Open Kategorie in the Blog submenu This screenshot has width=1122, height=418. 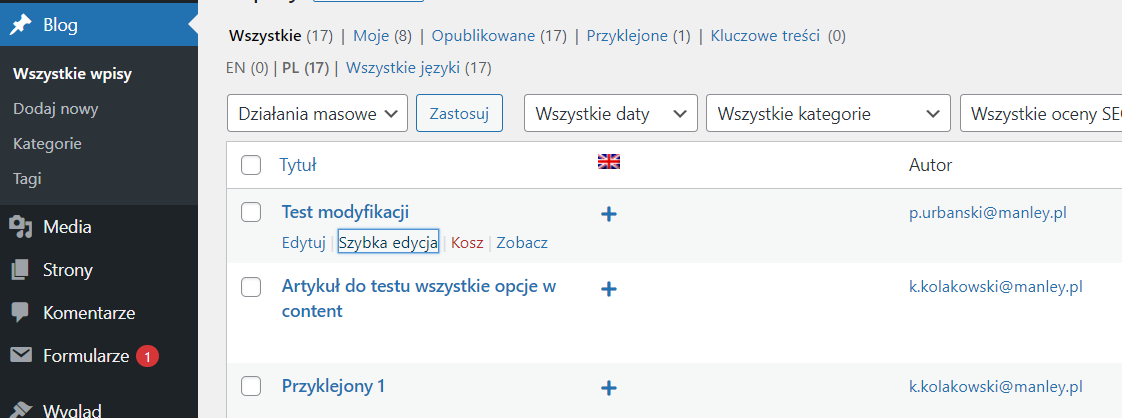(x=47, y=144)
